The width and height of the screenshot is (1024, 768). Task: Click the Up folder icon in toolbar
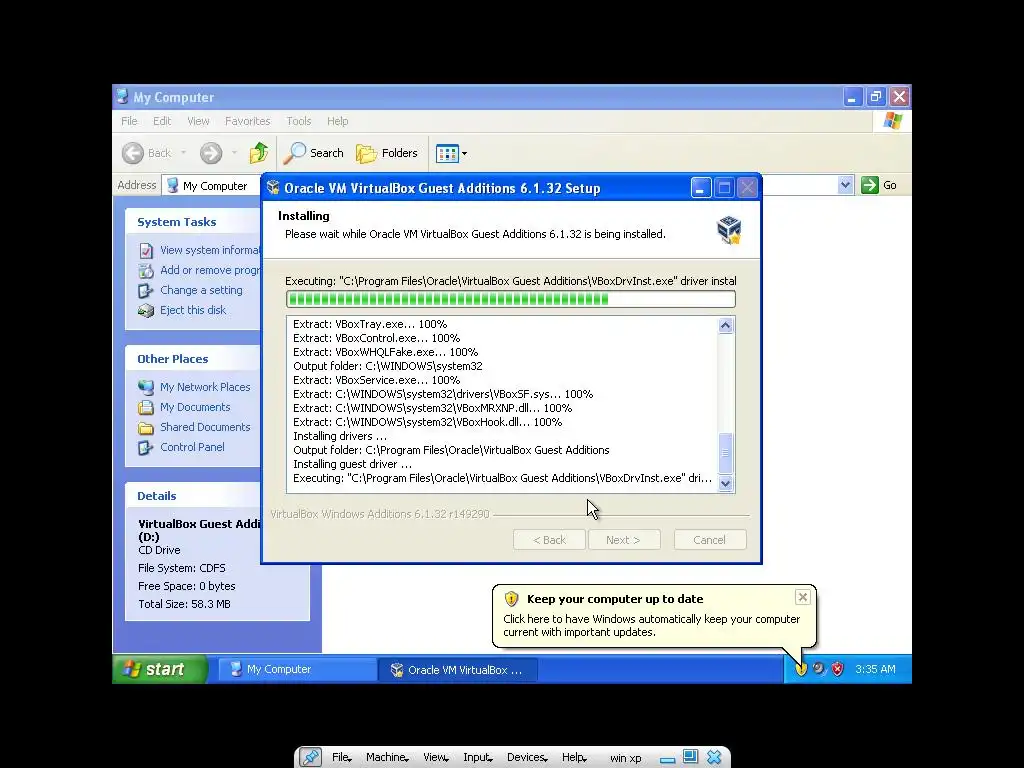tap(259, 153)
